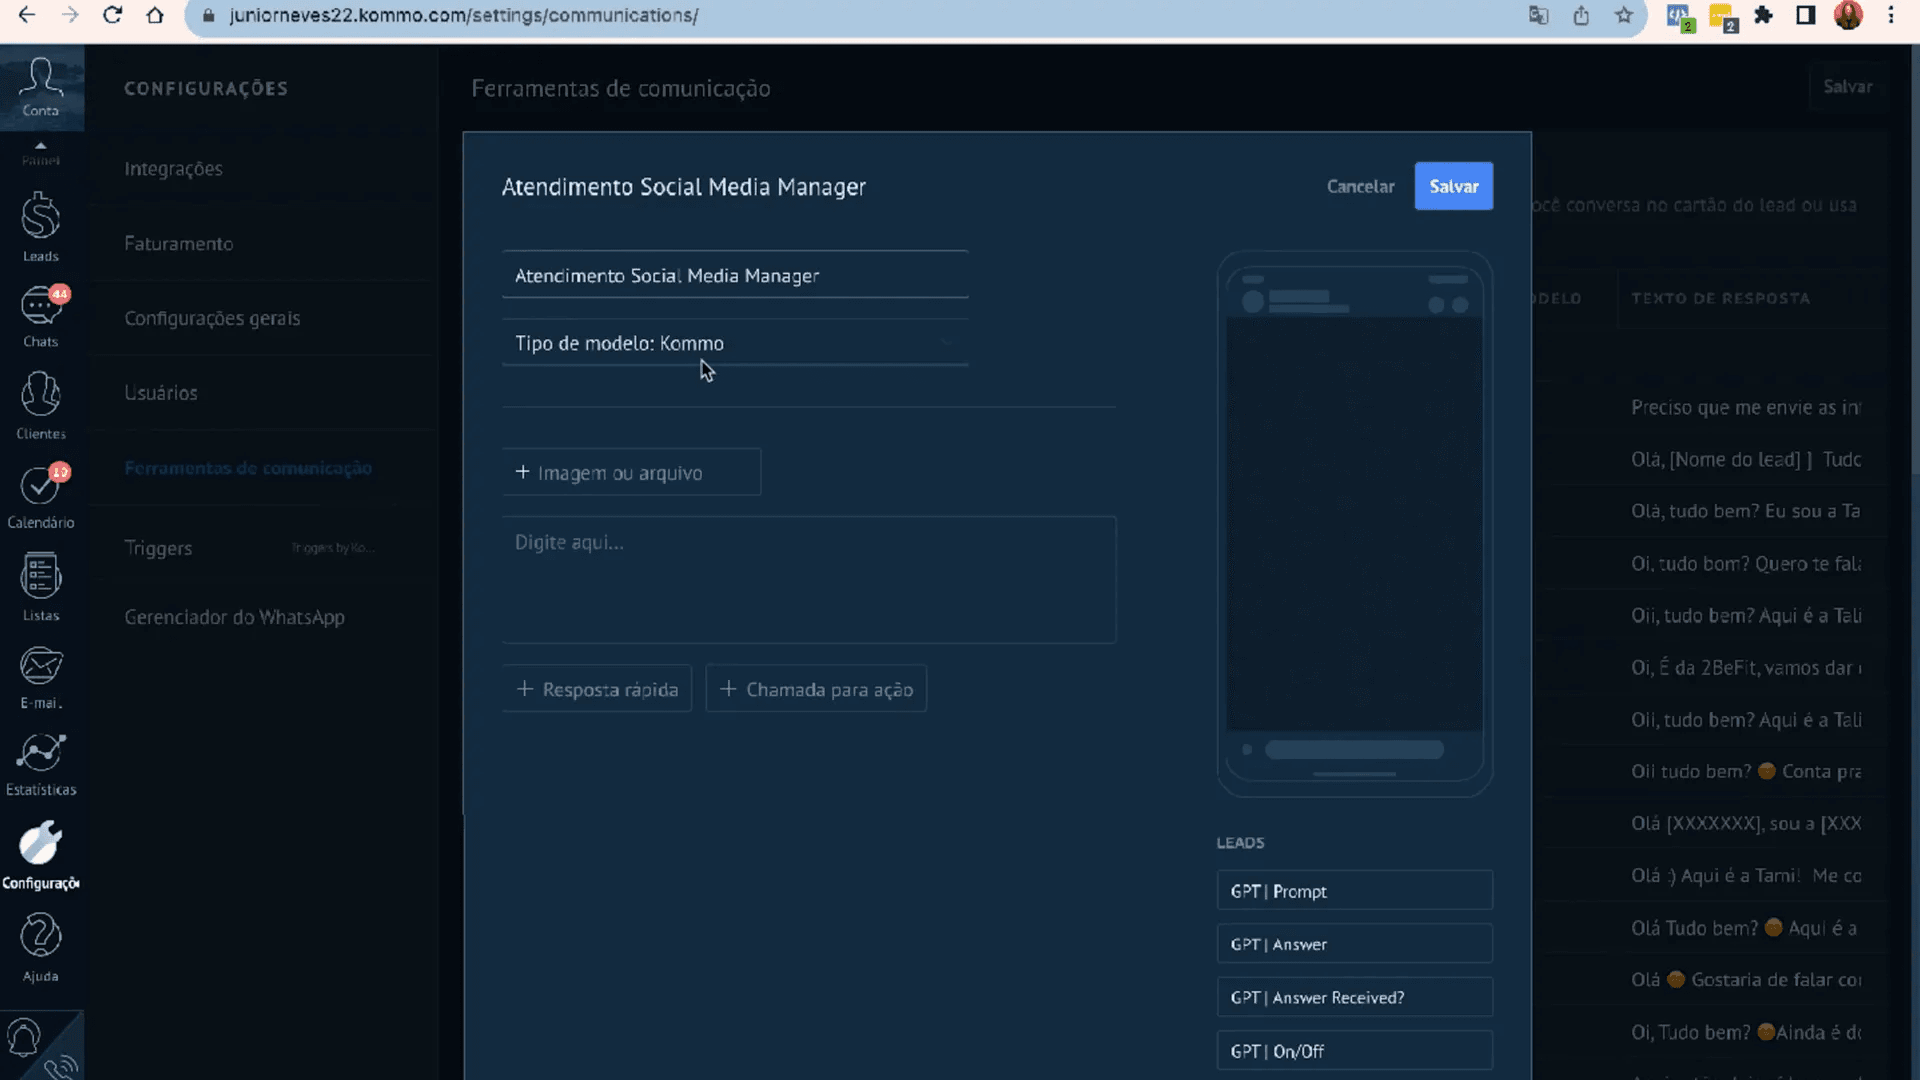Edit the template name field

click(735, 275)
